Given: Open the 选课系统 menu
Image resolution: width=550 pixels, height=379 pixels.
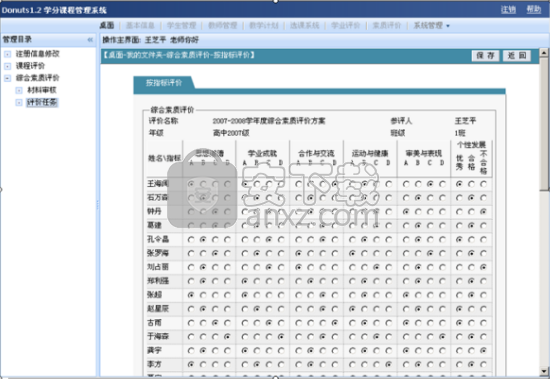Looking at the screenshot, I should click(x=304, y=25).
